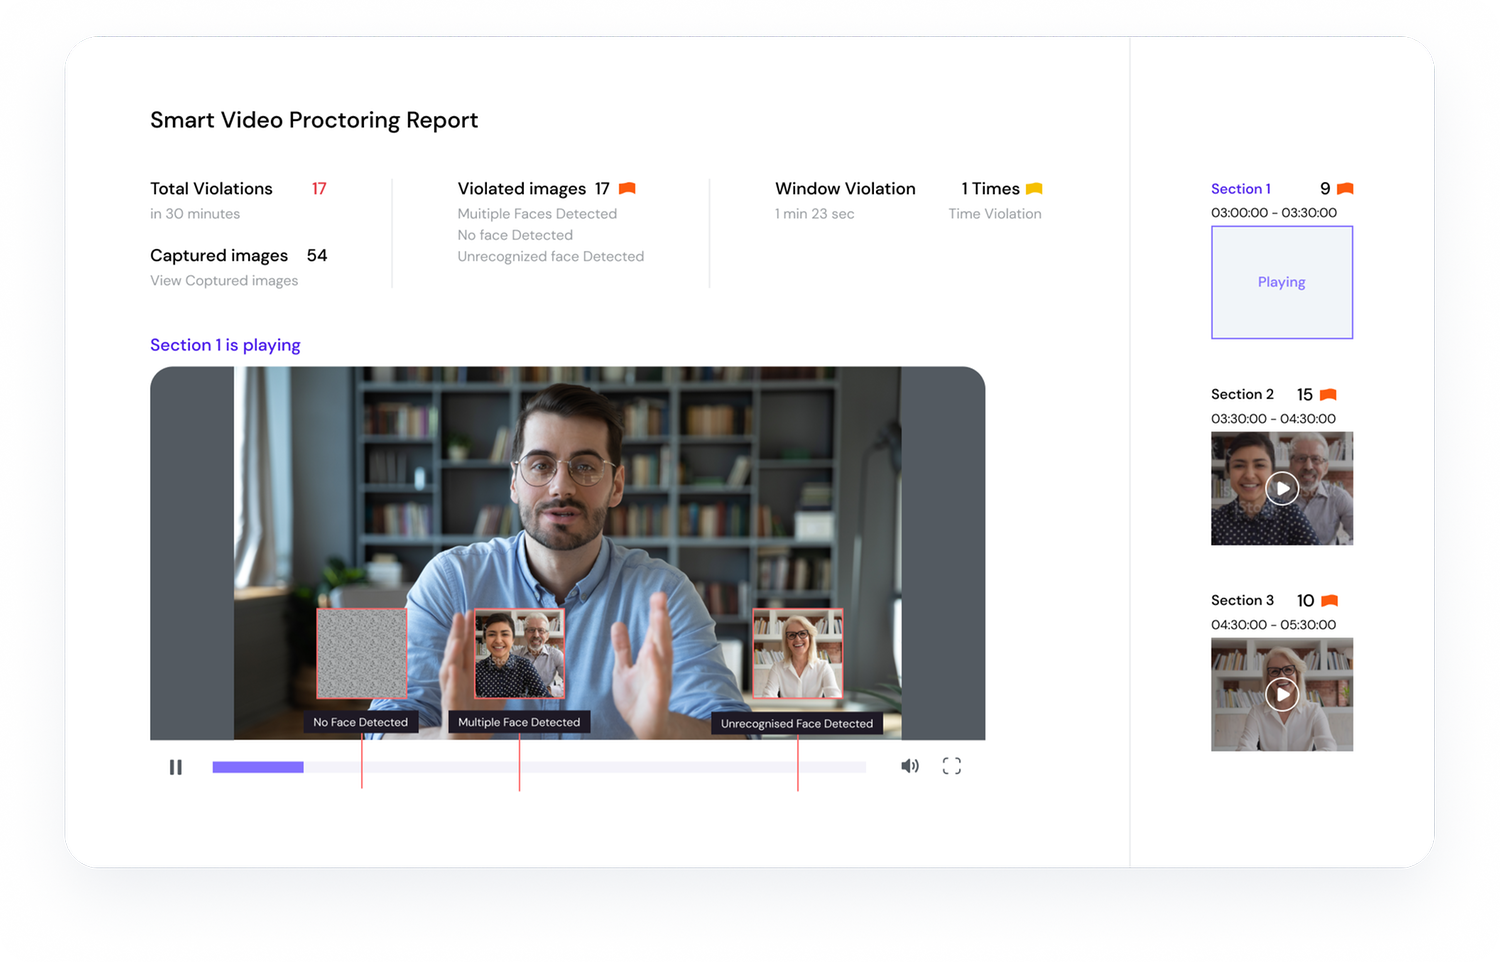Screen dimensions: 1500x962
Task: Play the Section 3 video thumbnail
Action: click(1282, 694)
